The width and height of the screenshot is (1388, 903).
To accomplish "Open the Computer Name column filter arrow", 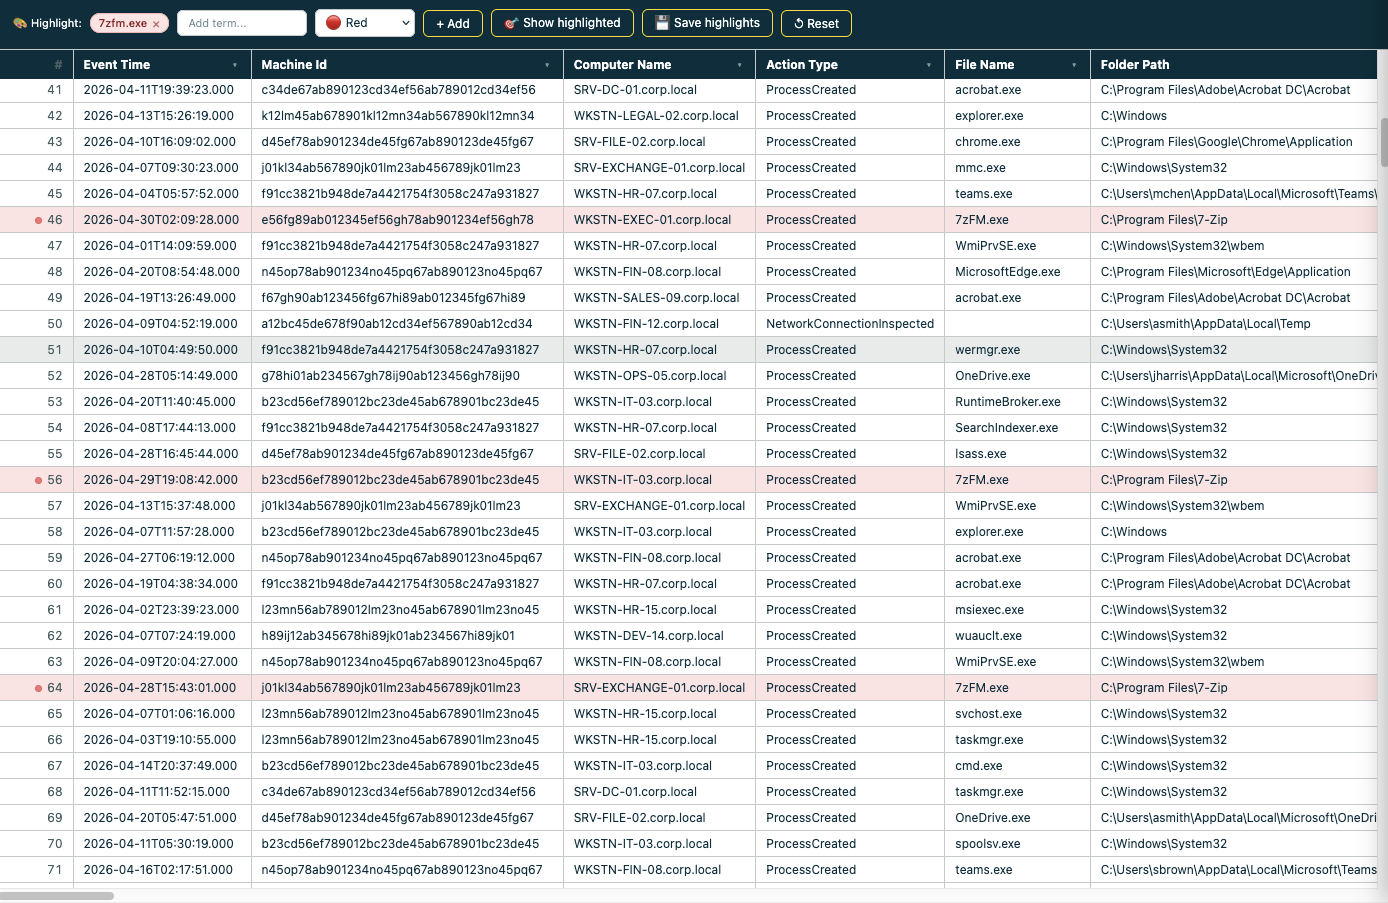I will pos(740,65).
